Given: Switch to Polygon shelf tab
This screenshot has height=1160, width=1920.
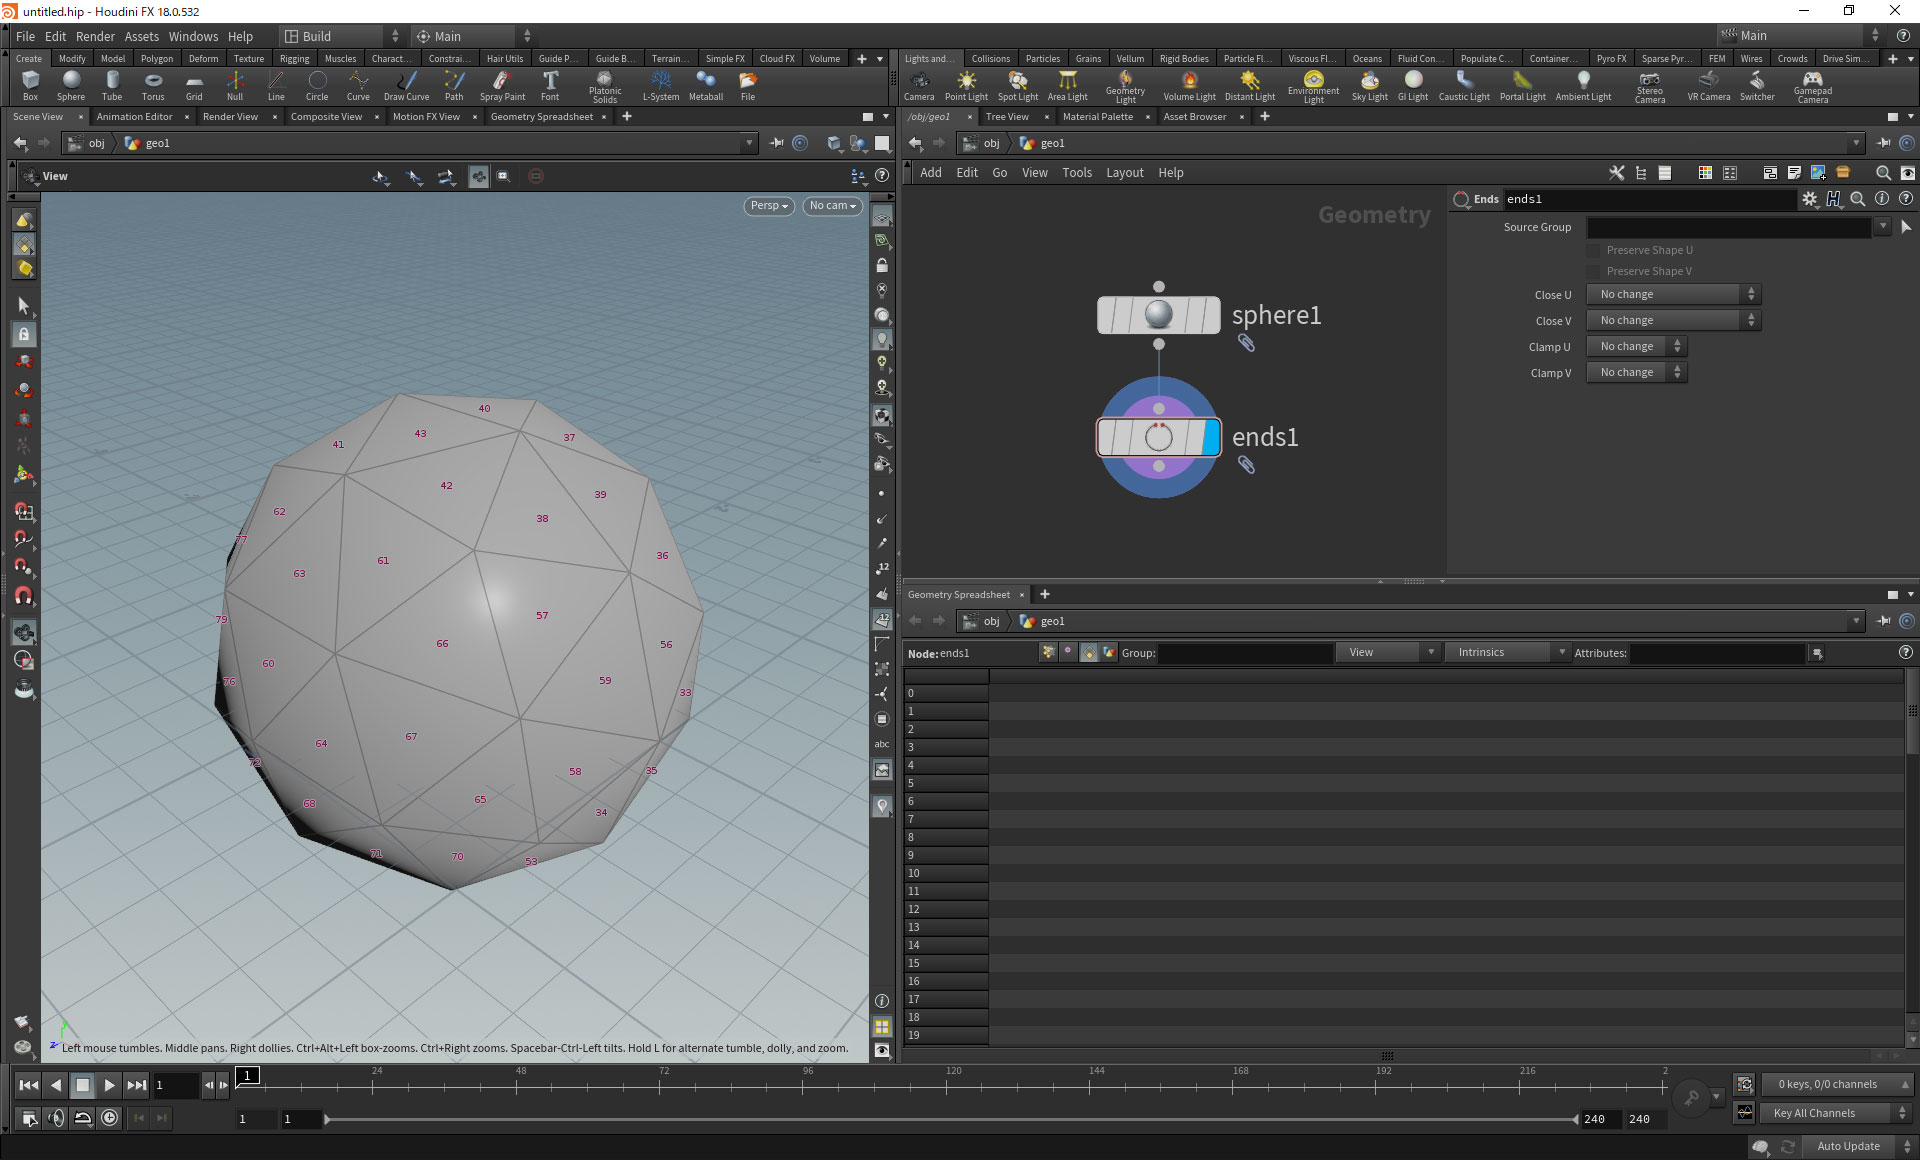Looking at the screenshot, I should (x=157, y=58).
